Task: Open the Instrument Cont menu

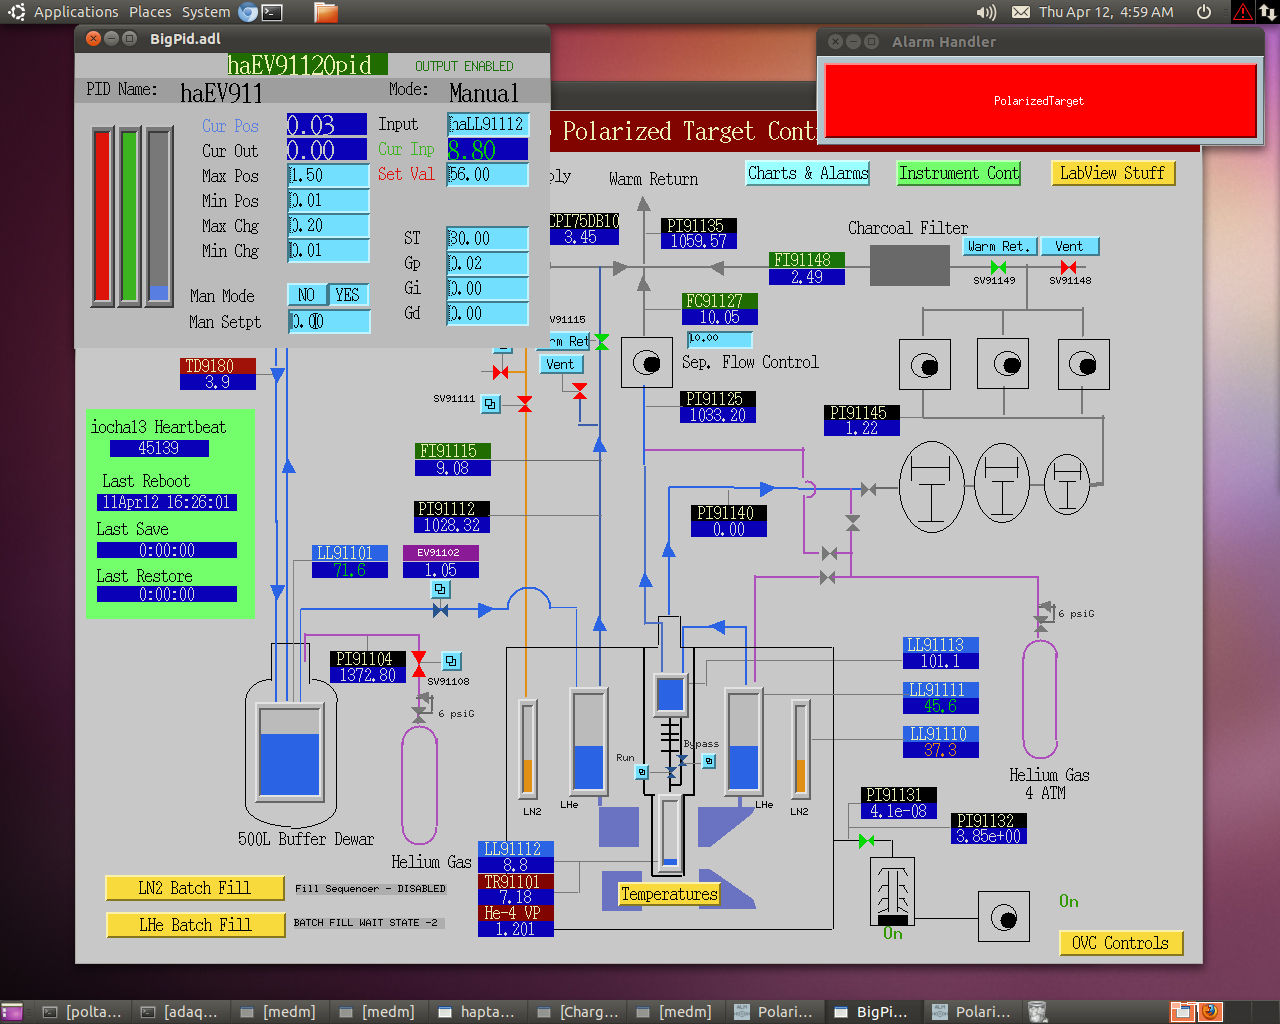Action: [x=959, y=173]
